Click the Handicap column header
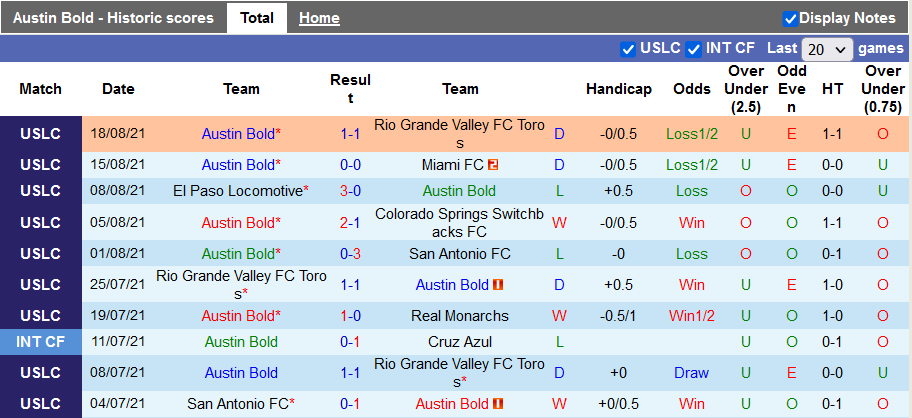This screenshot has height=418, width=912. click(x=619, y=89)
